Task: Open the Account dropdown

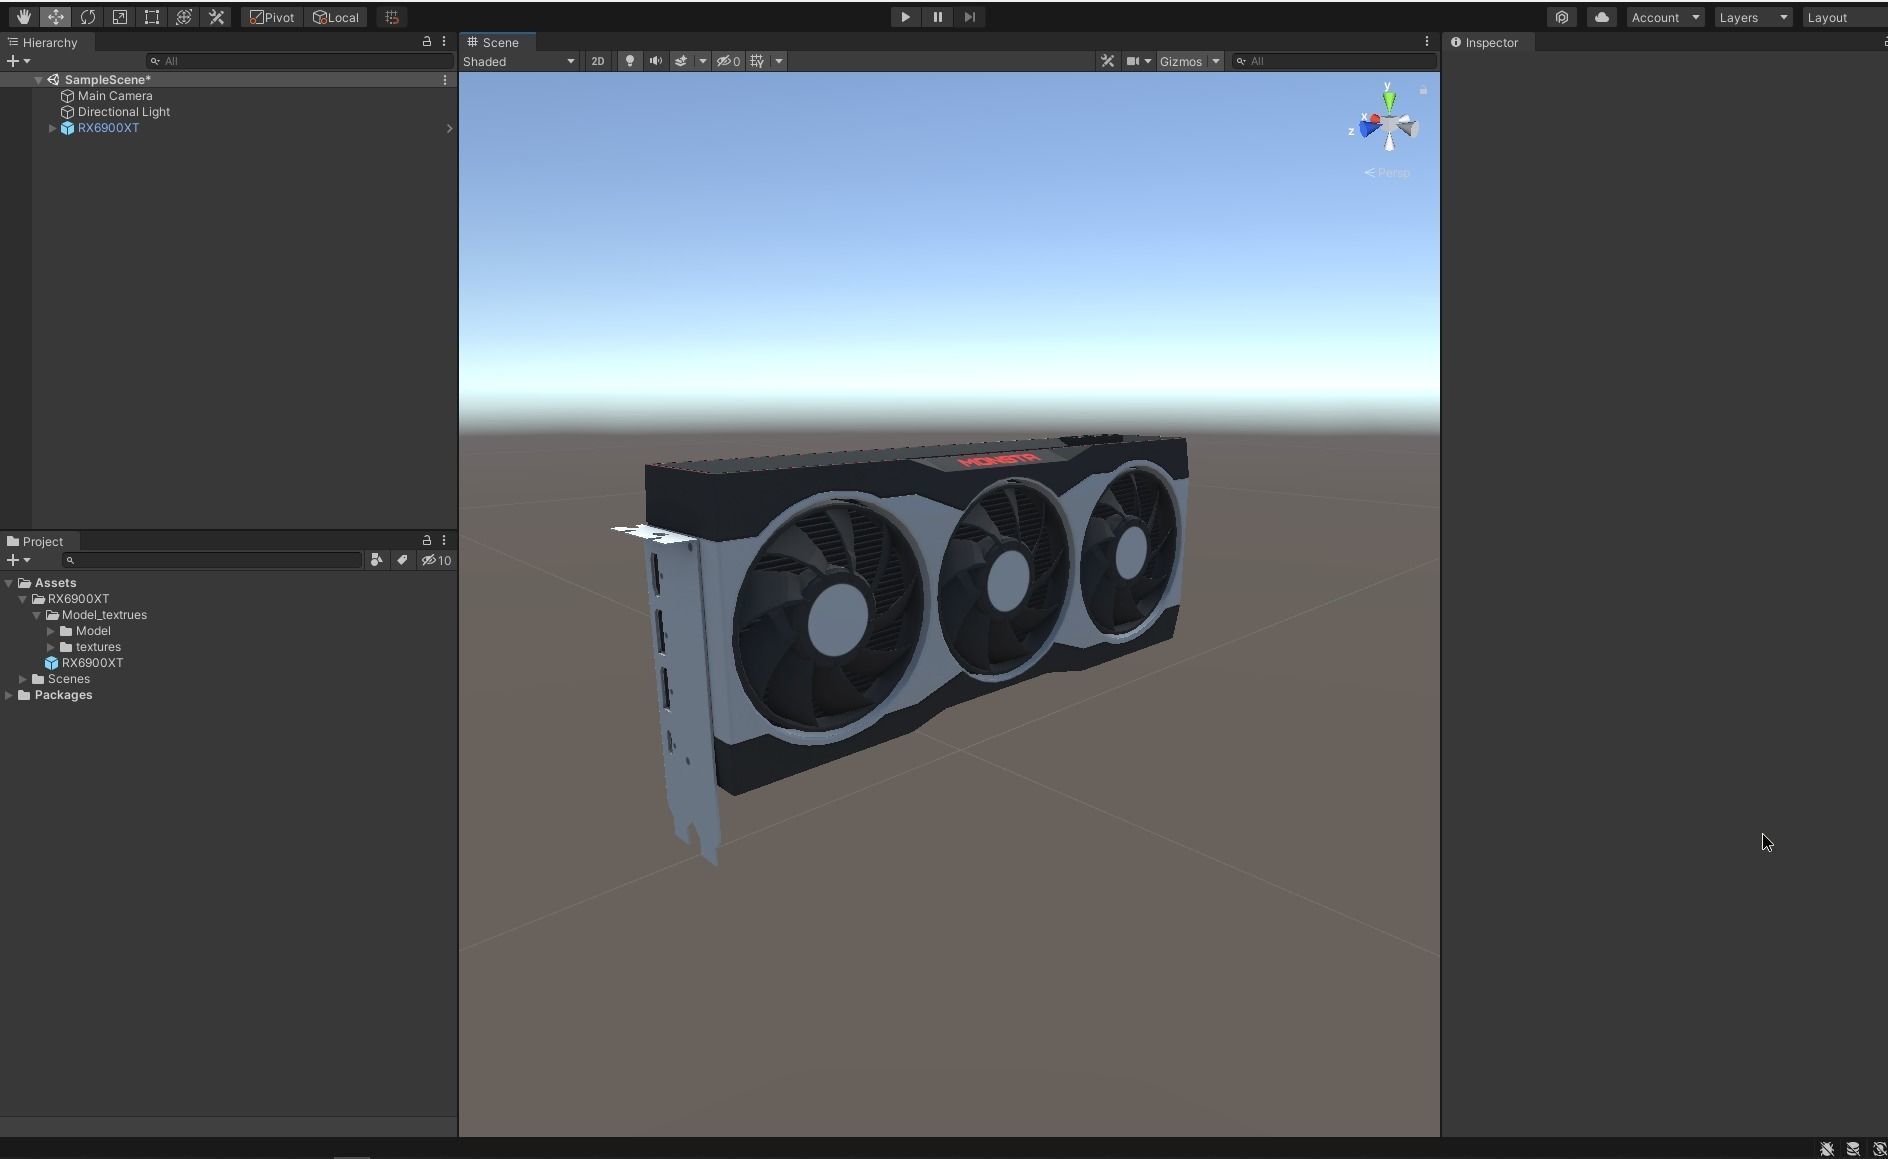Action: pos(1665,17)
